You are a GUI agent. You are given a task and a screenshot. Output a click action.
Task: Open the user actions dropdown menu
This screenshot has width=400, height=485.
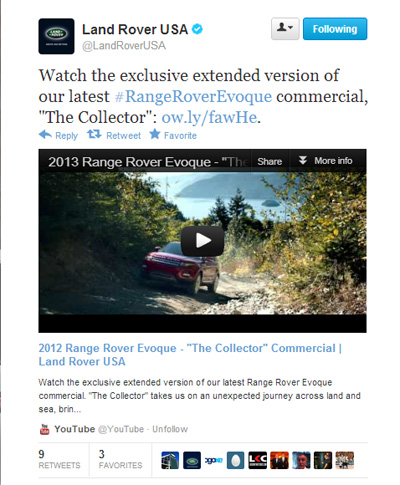click(x=285, y=29)
